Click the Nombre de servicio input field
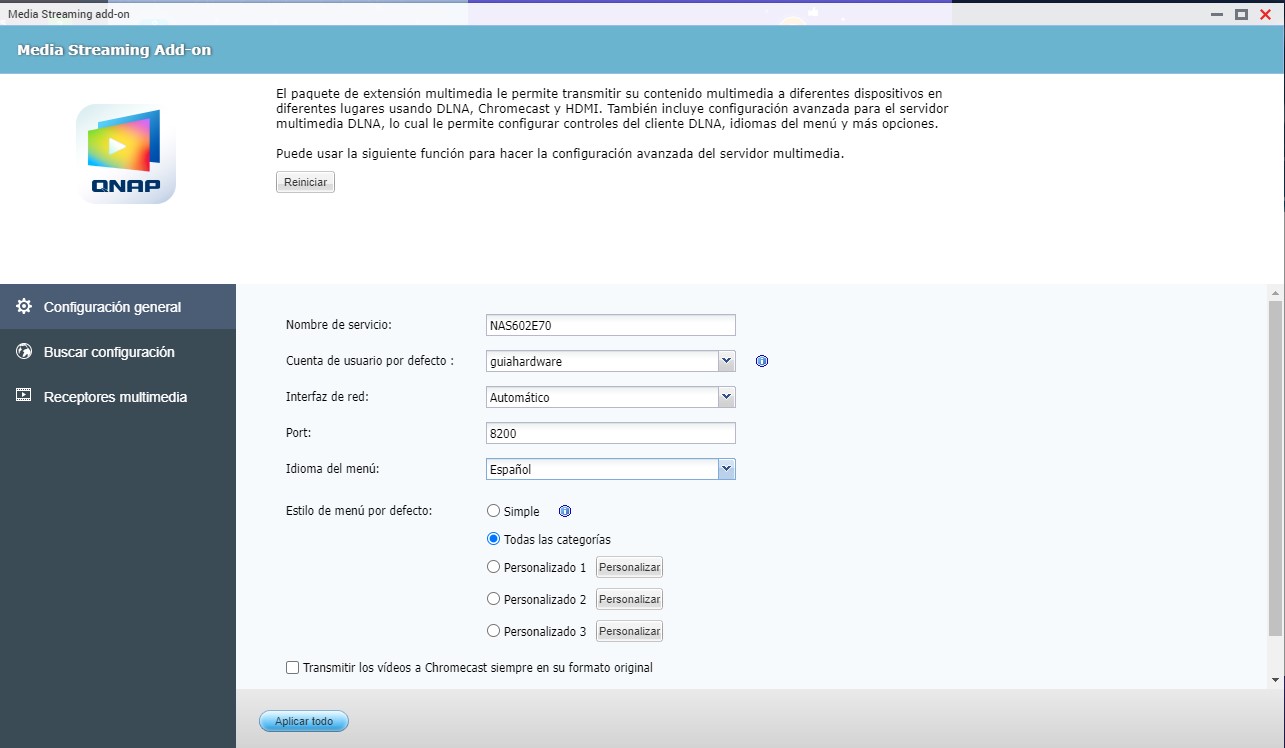The height and width of the screenshot is (748, 1285). tap(610, 325)
